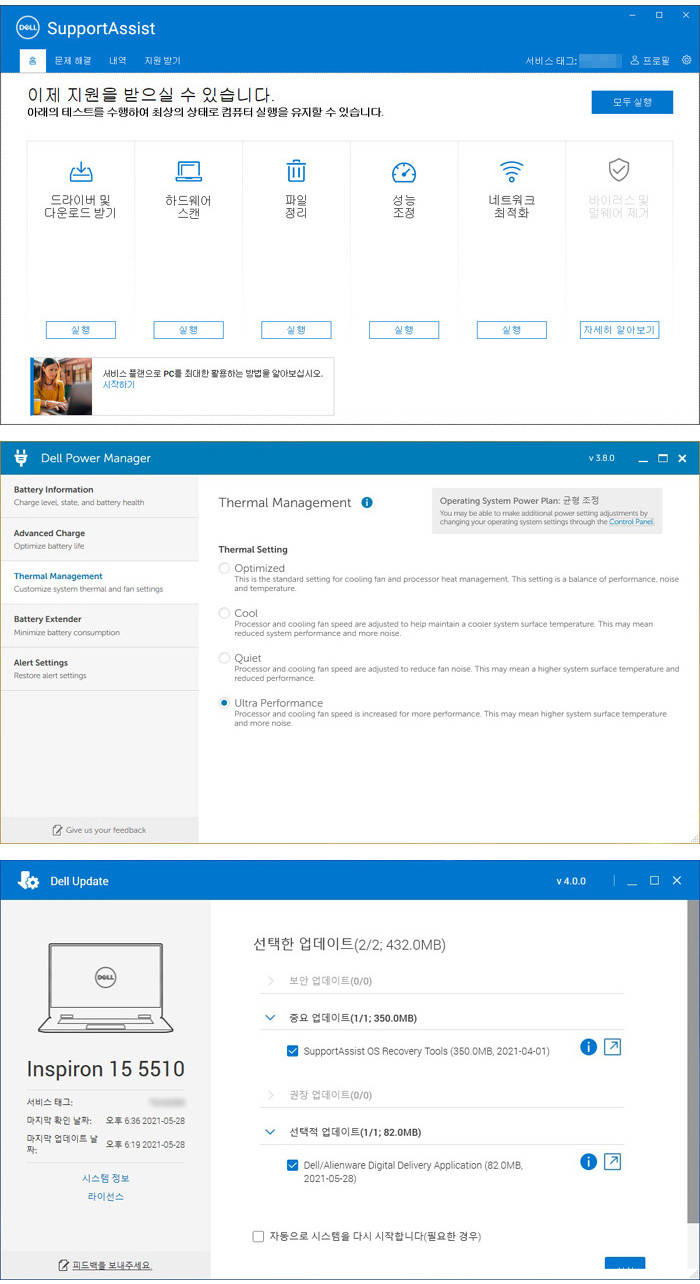Click the performance tuning gauge icon
Viewport: 700px width, 1284px height.
pos(404,171)
